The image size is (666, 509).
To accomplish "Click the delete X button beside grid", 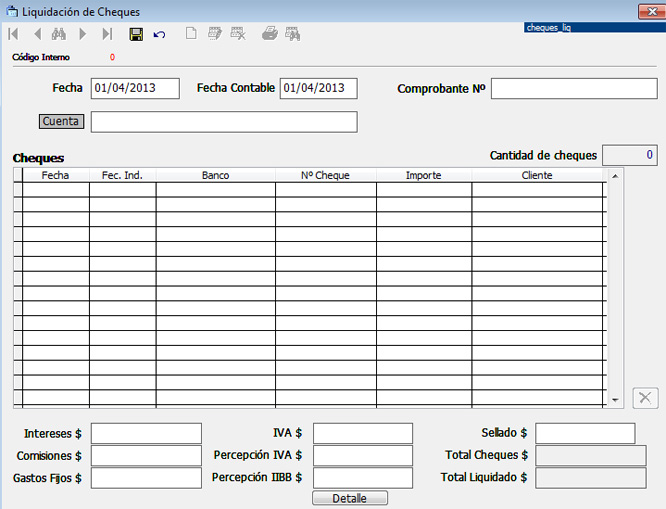I will (x=645, y=397).
